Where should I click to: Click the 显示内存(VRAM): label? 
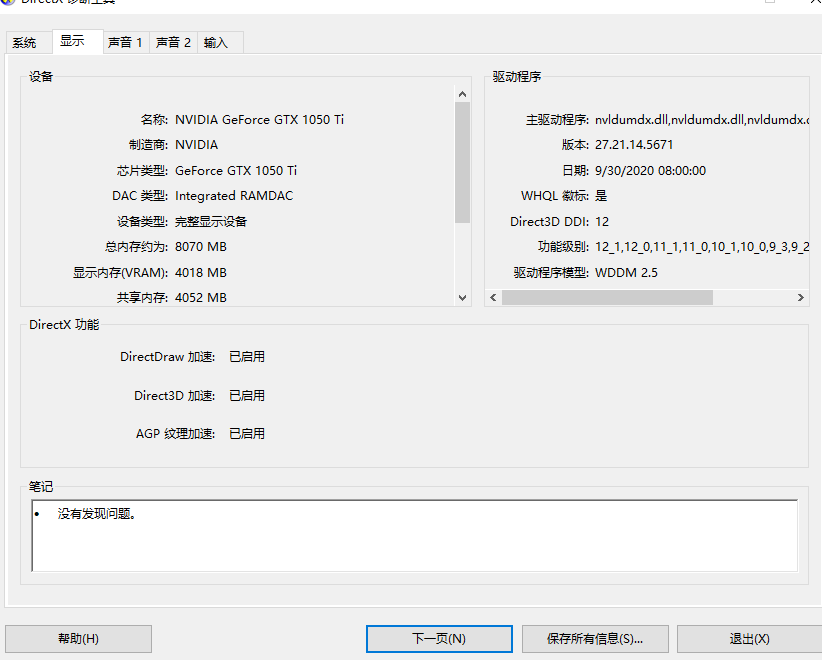(x=121, y=273)
